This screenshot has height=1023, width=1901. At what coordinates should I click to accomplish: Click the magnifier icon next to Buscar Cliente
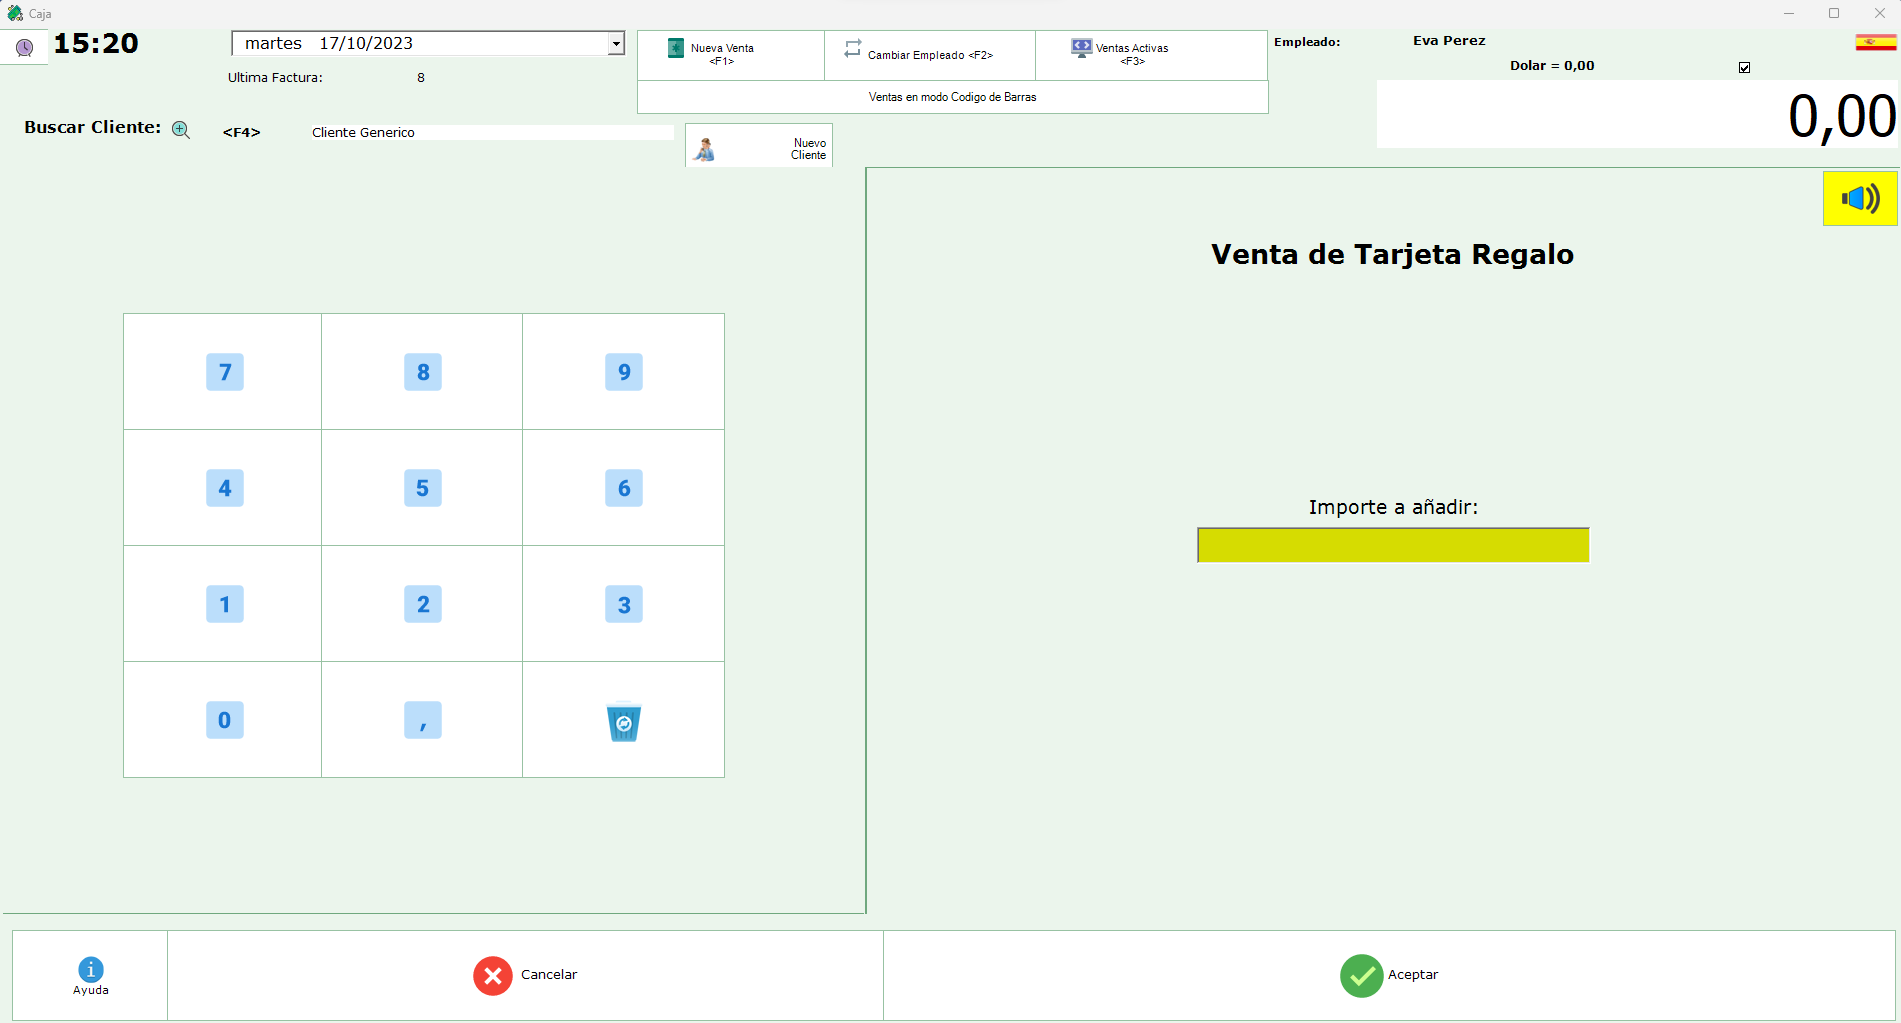[x=181, y=129]
